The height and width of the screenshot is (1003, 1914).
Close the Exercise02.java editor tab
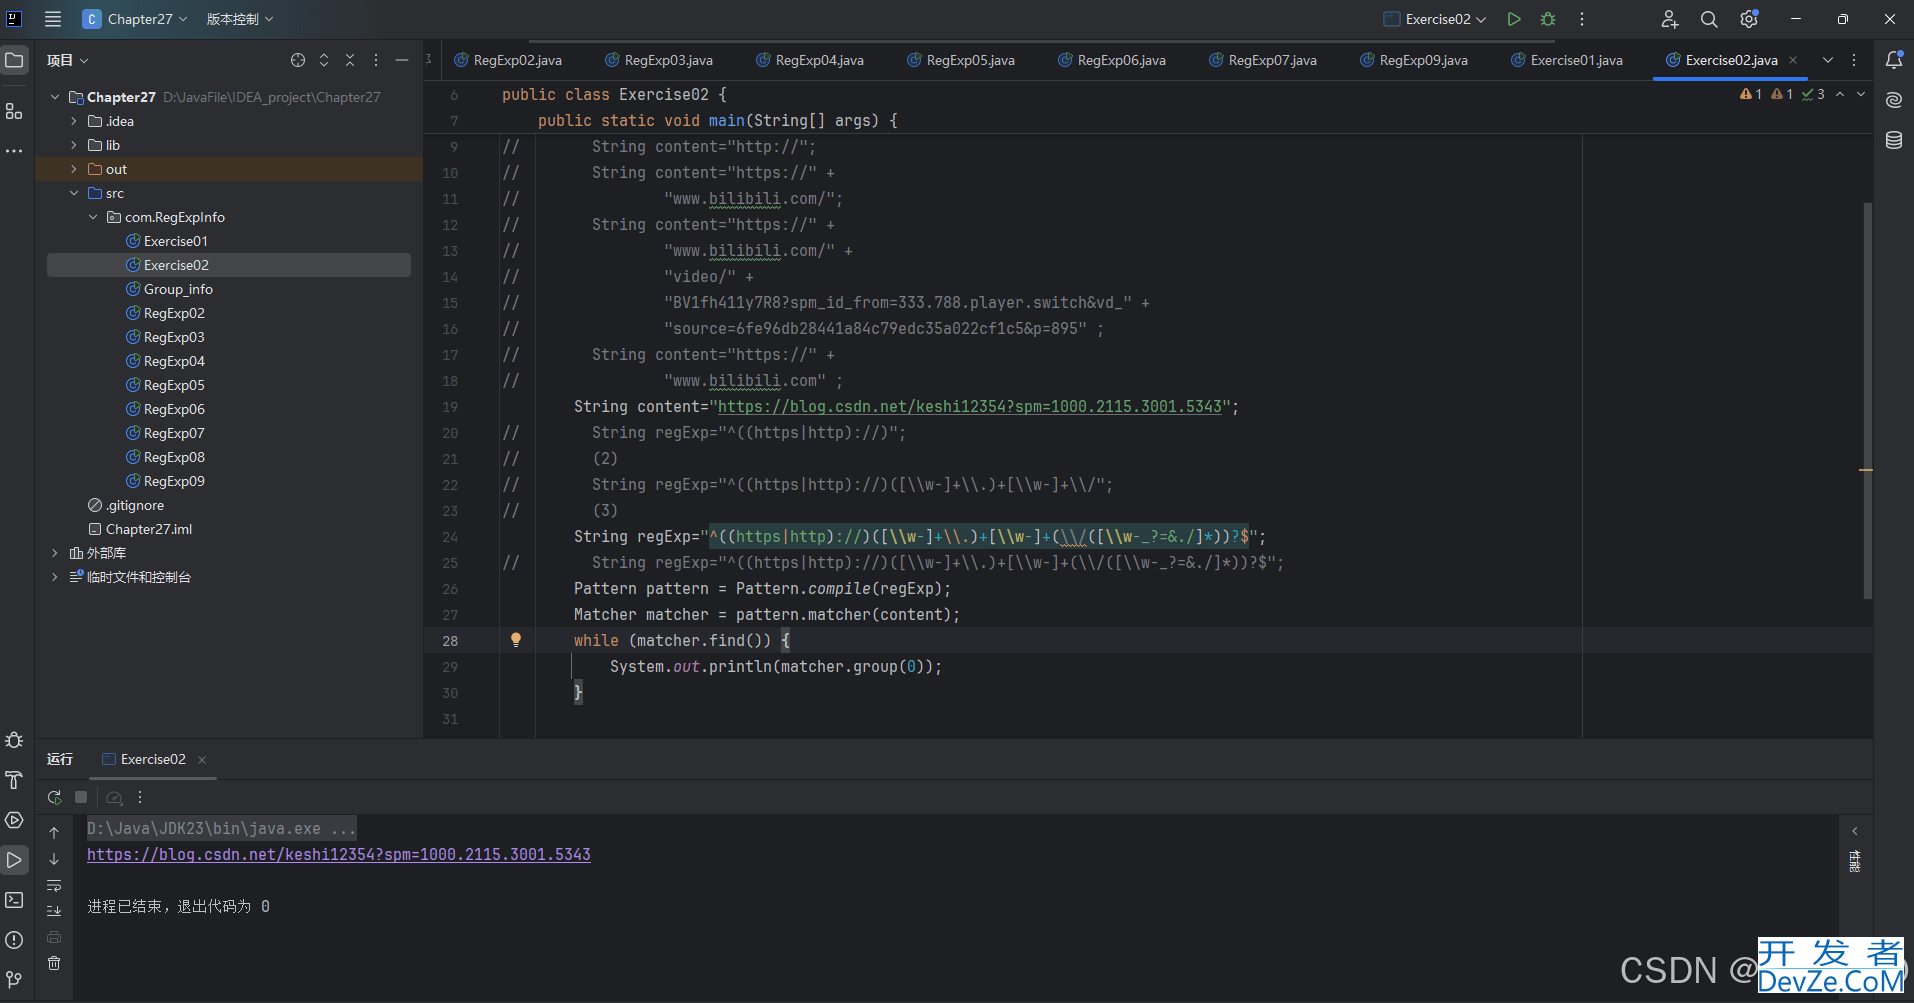click(x=1793, y=60)
